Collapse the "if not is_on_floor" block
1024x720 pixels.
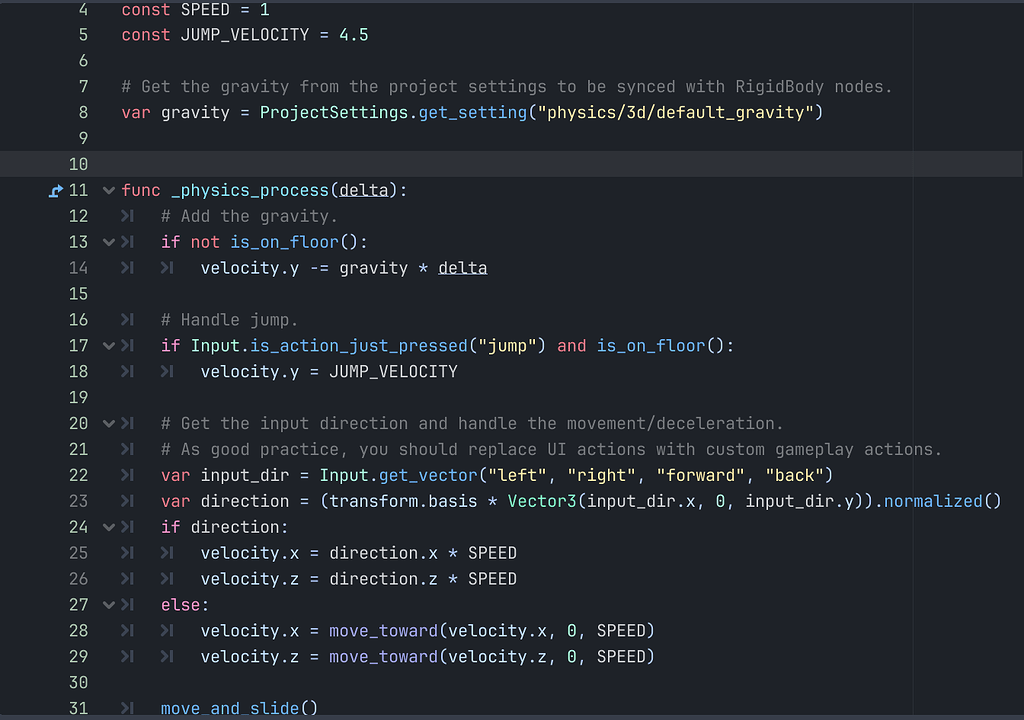click(x=108, y=241)
